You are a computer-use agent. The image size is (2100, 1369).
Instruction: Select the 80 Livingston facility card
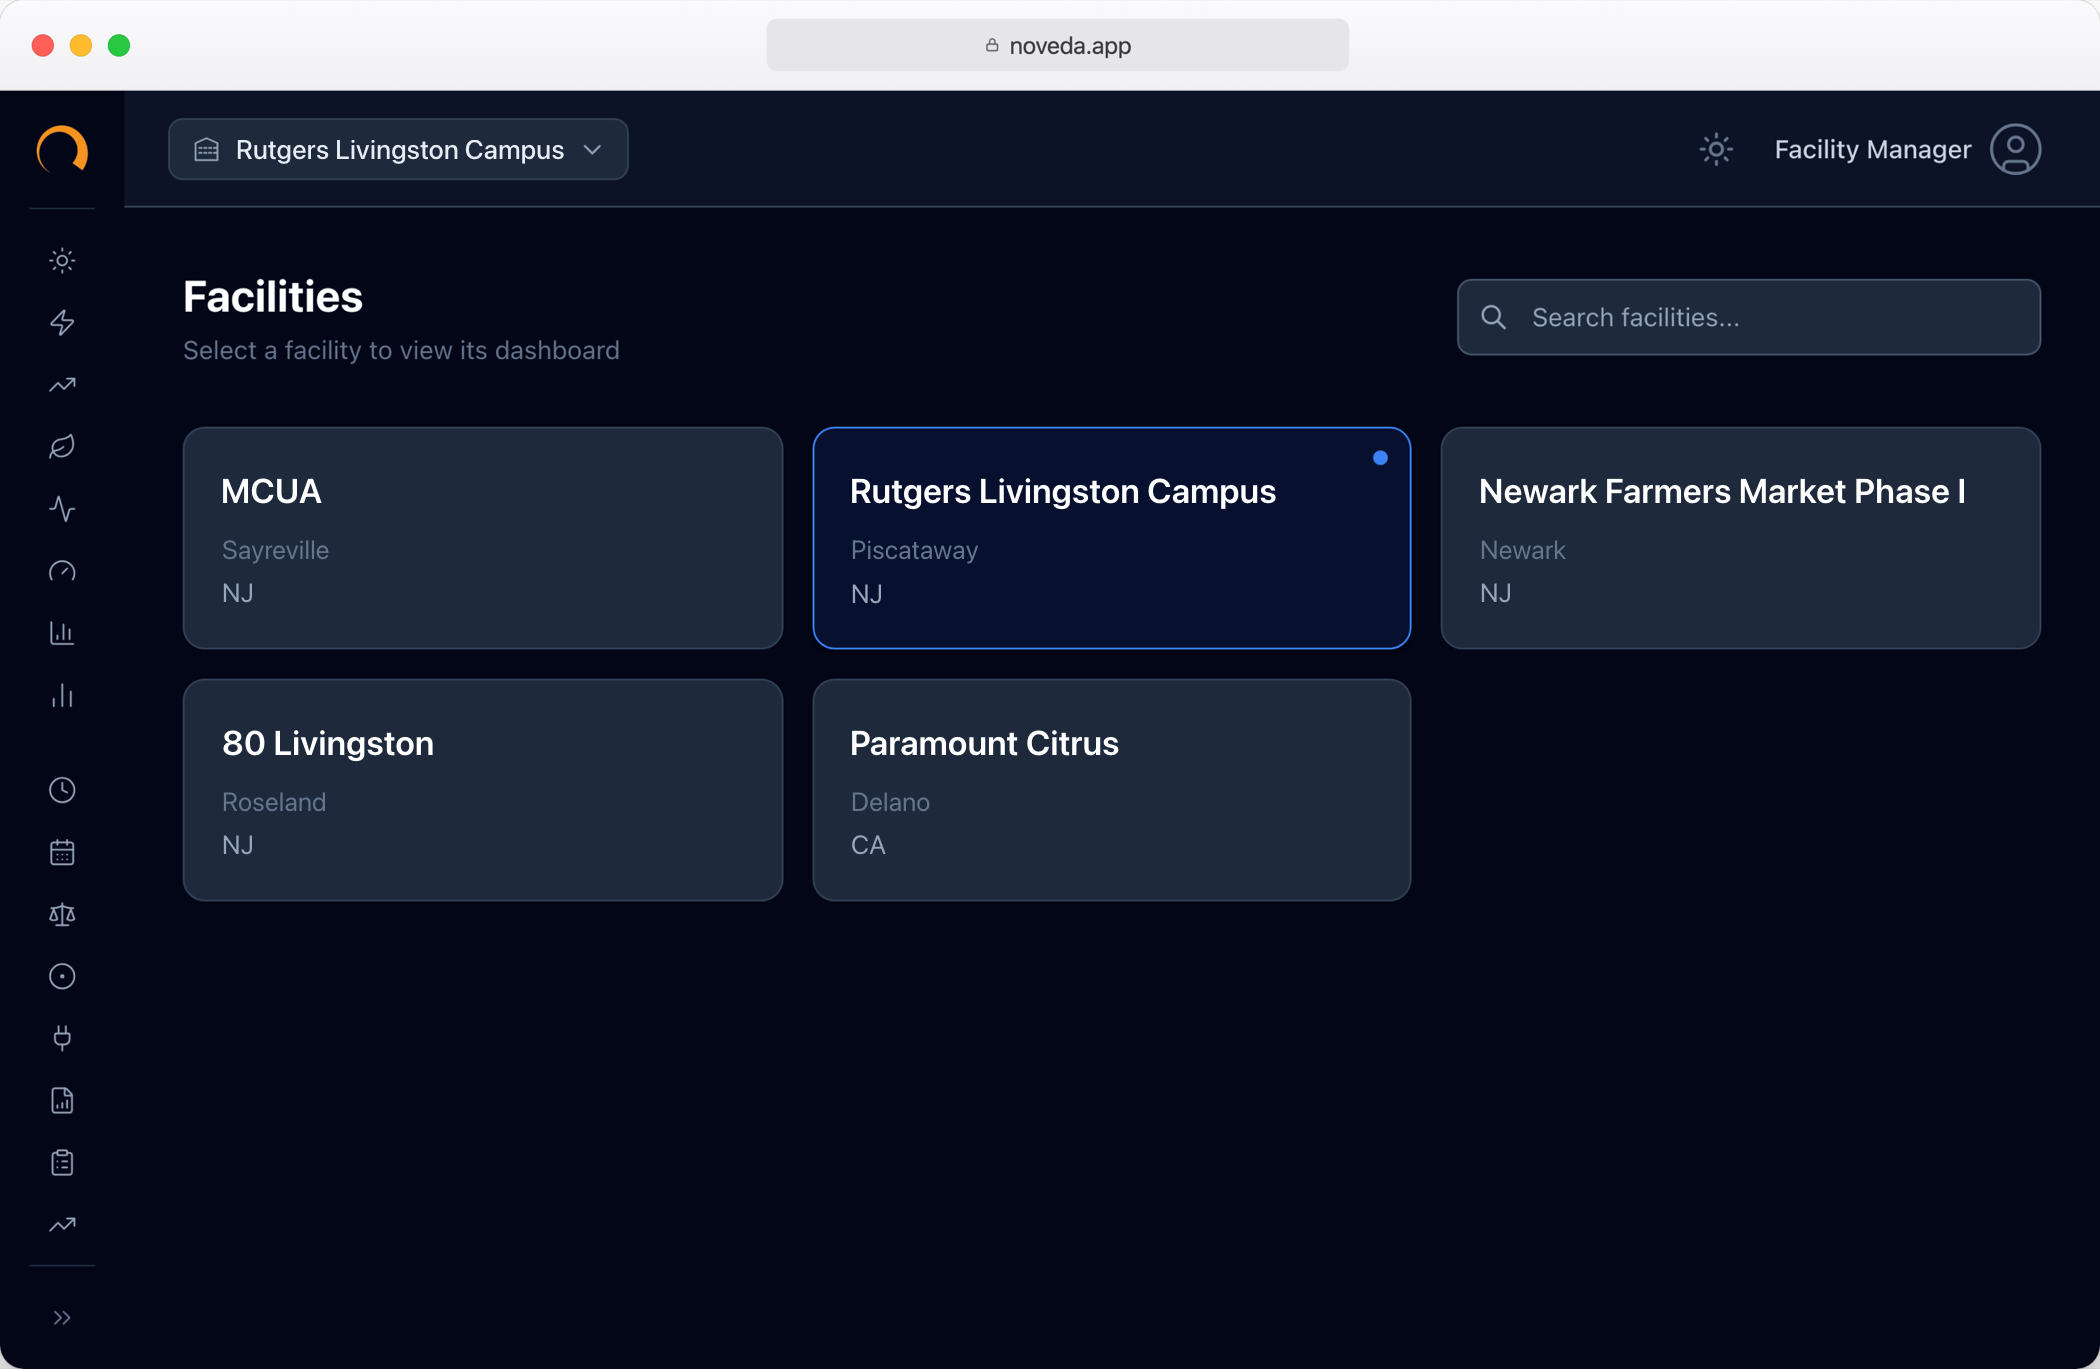(483, 790)
